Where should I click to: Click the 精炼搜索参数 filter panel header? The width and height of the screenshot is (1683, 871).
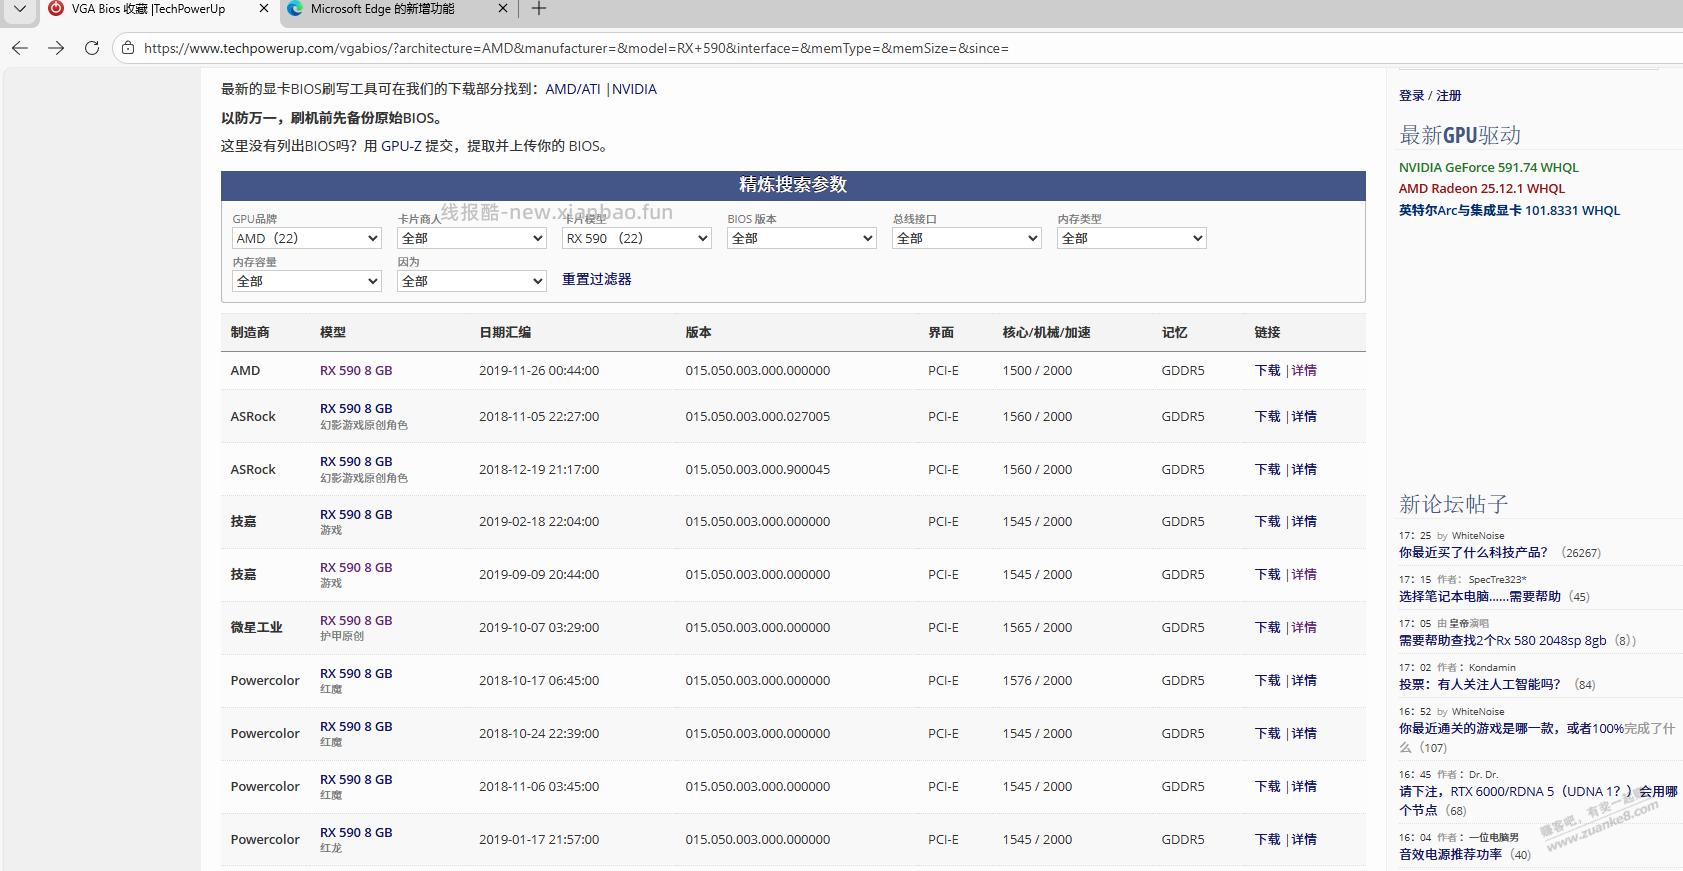click(793, 185)
